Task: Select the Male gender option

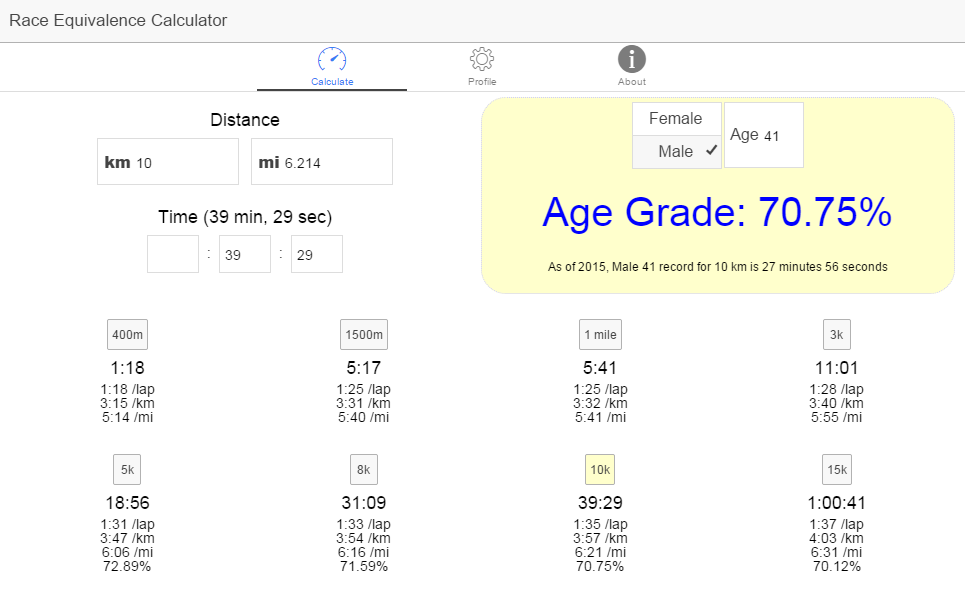Action: click(676, 151)
